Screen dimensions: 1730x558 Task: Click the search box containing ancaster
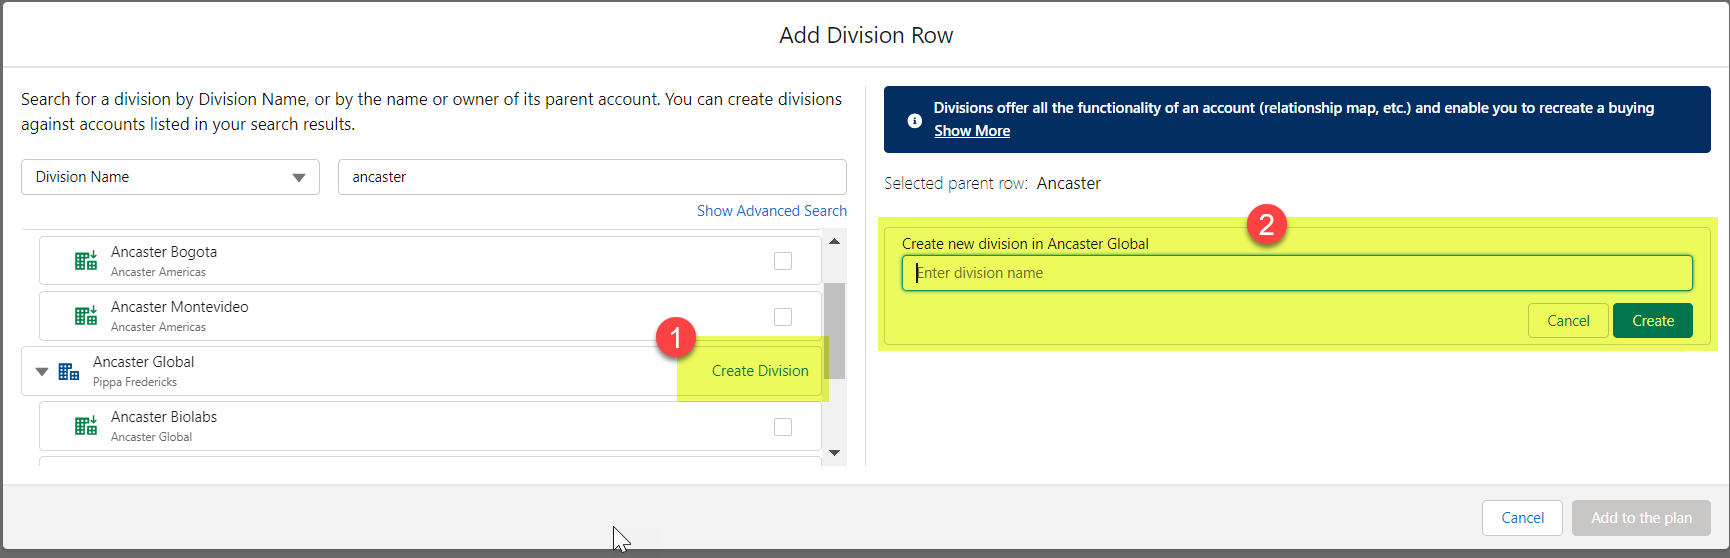[x=591, y=177]
